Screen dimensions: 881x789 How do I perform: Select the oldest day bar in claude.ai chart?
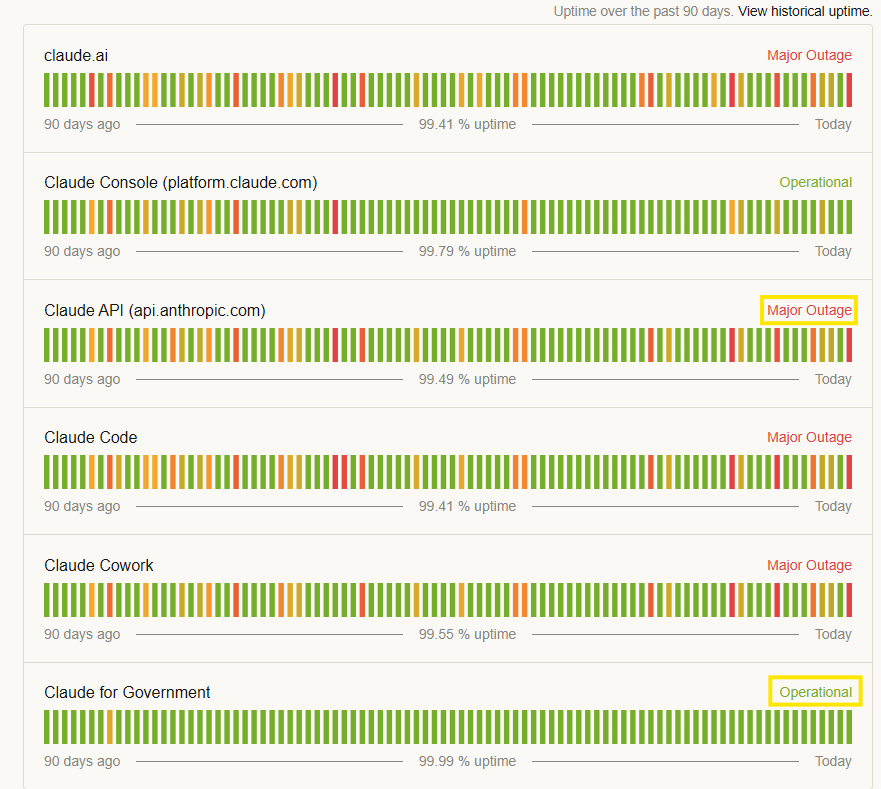pos(47,90)
